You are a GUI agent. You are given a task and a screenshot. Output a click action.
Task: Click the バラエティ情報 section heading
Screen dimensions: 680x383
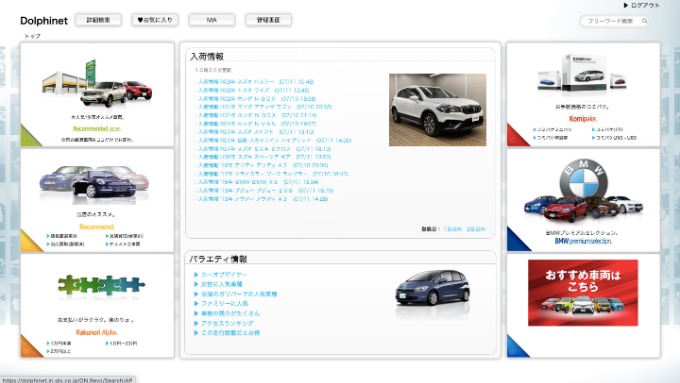click(x=218, y=259)
